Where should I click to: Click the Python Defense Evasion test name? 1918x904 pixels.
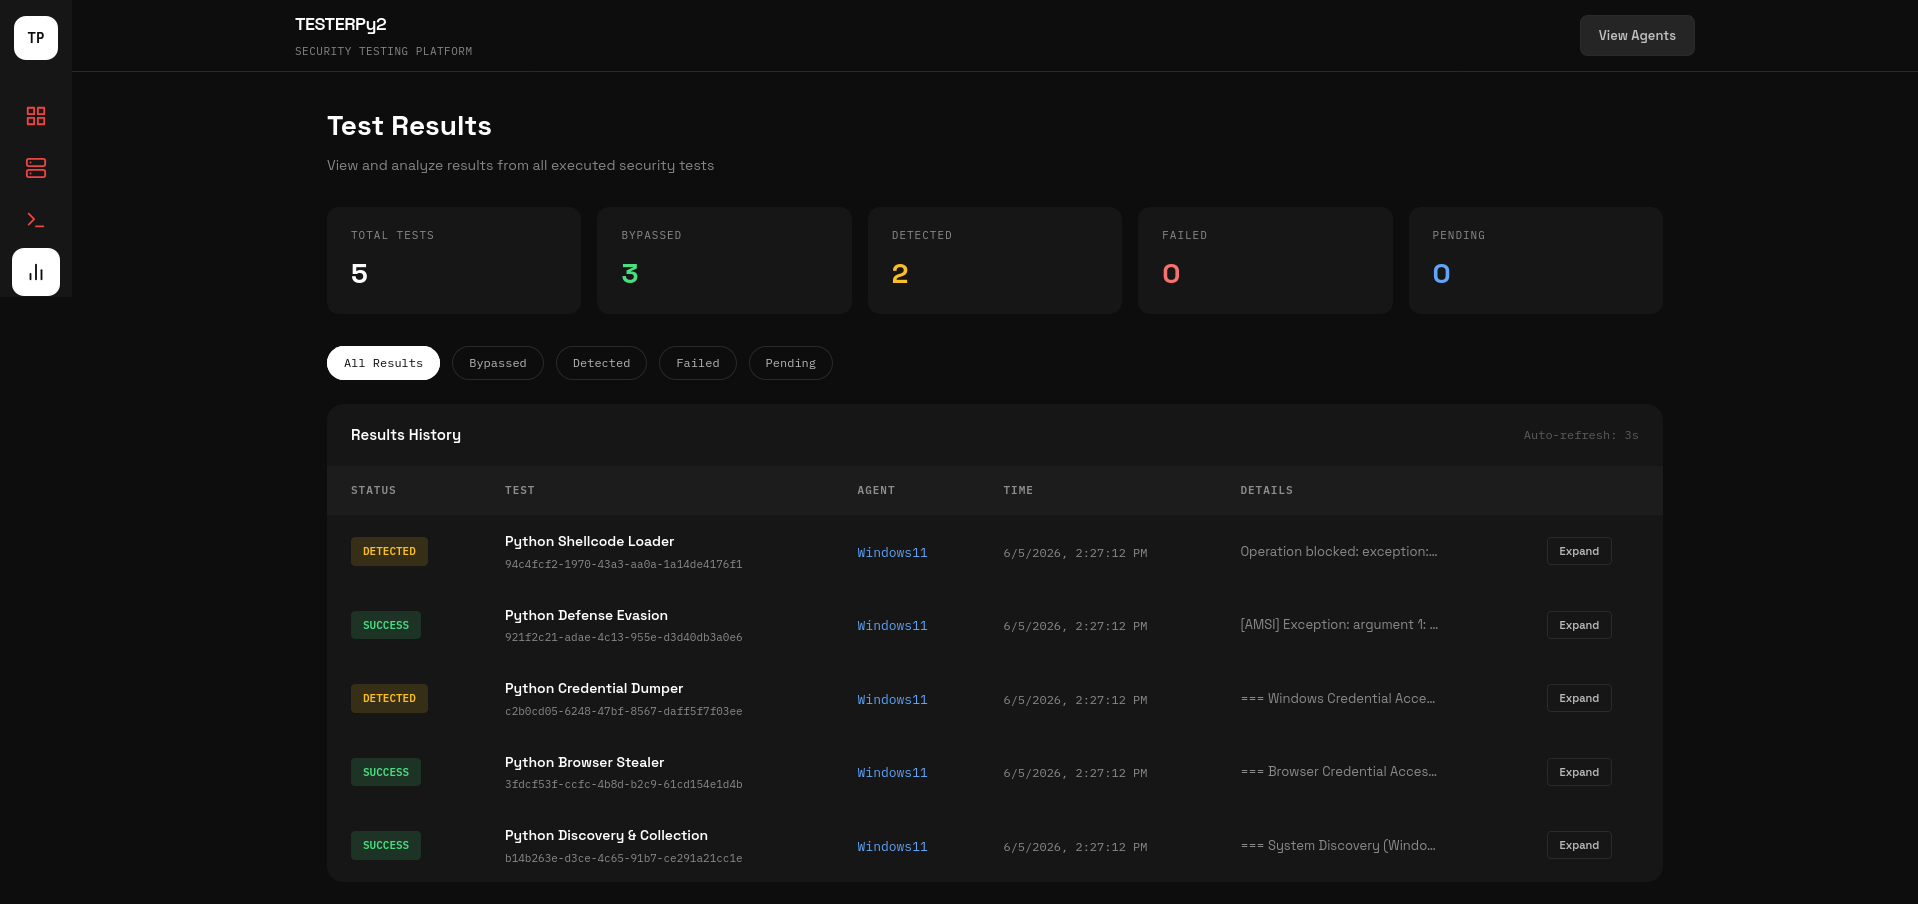[586, 615]
